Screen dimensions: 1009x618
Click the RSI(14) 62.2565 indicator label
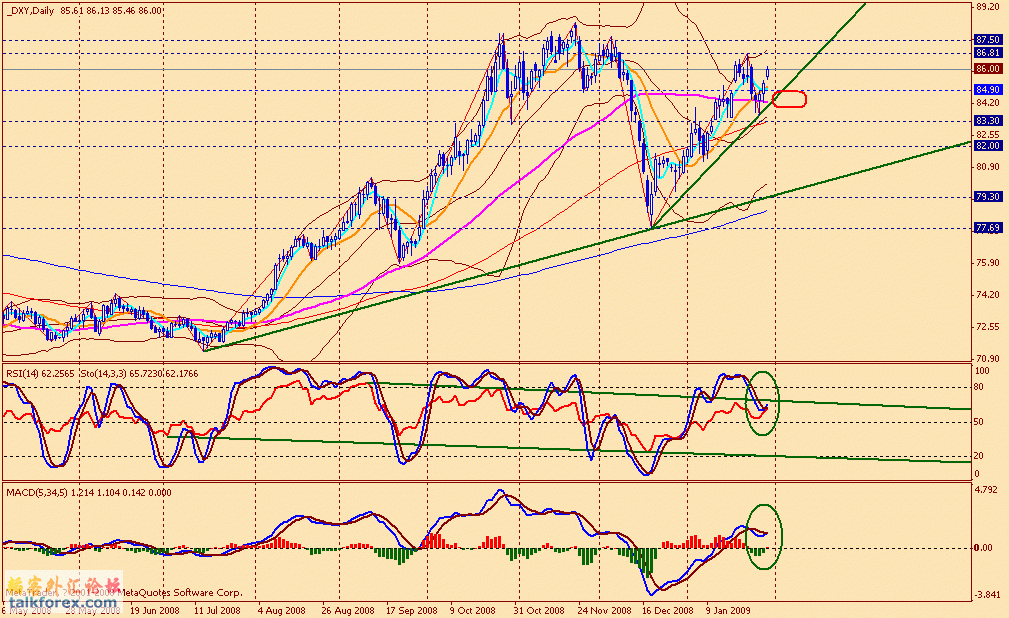point(41,374)
